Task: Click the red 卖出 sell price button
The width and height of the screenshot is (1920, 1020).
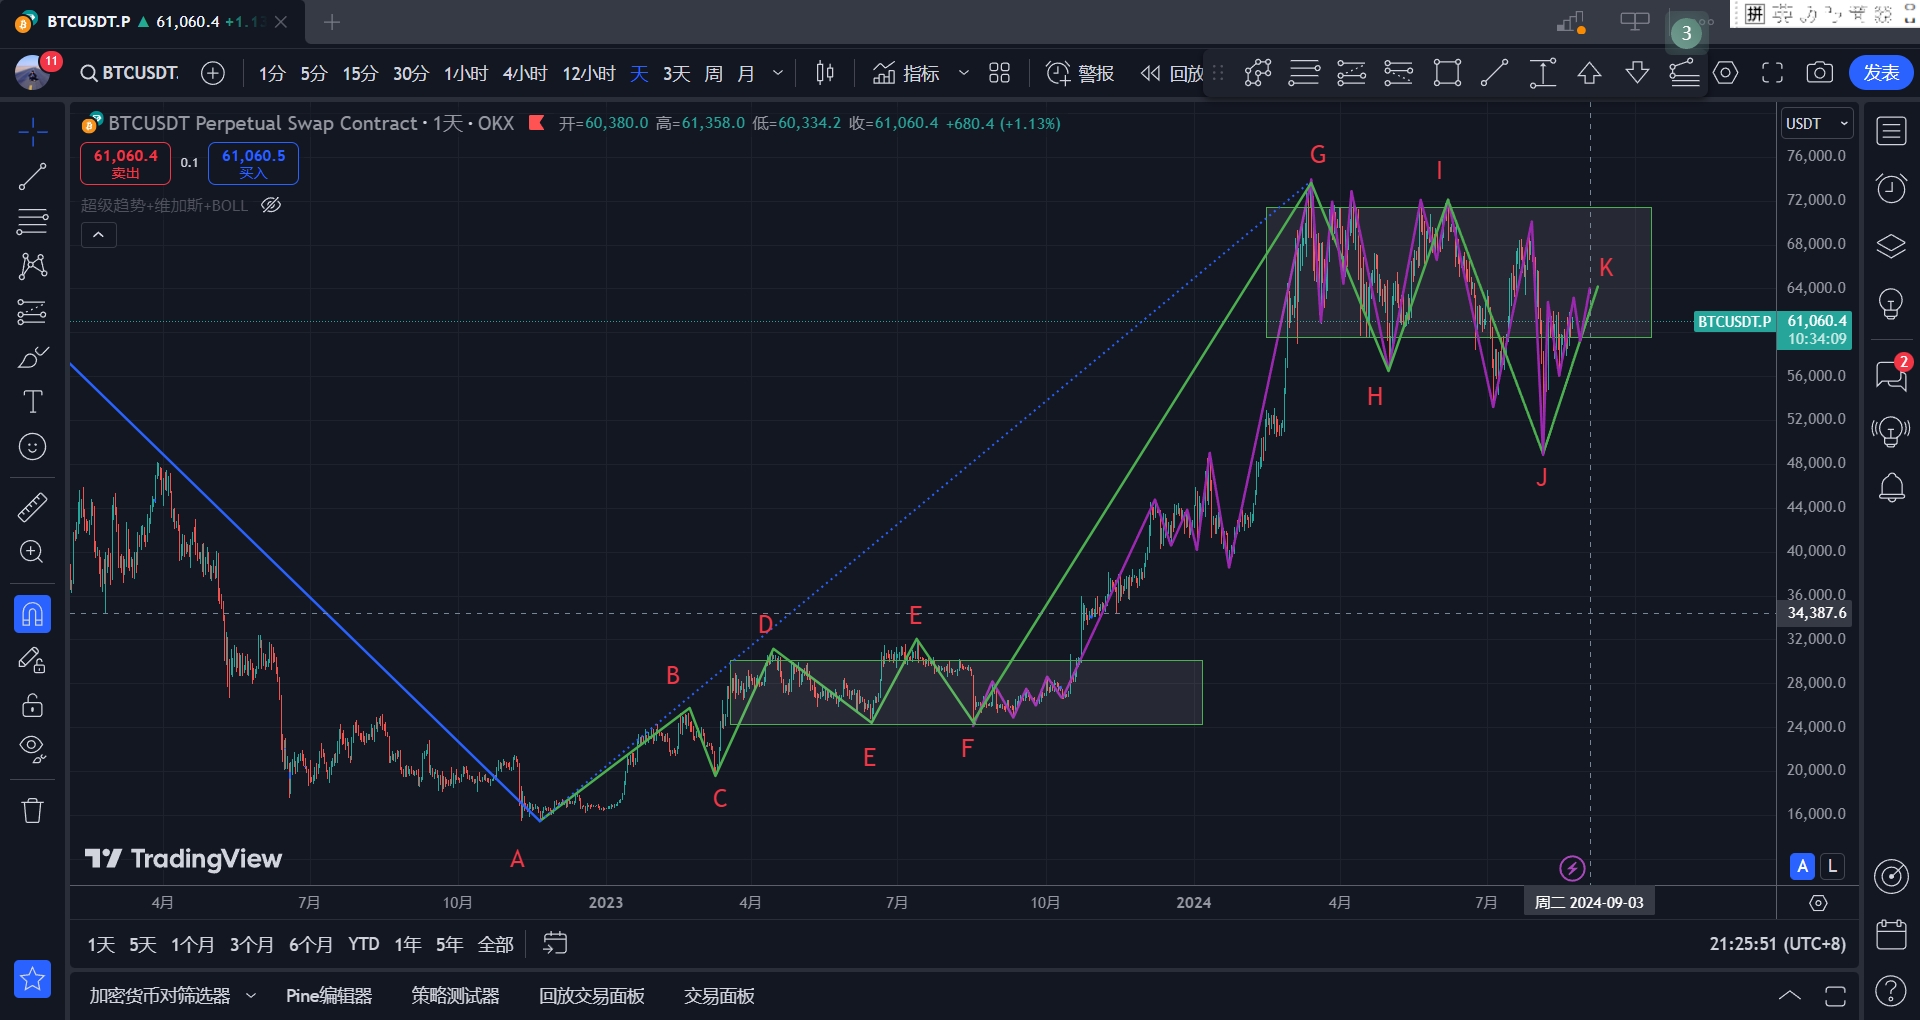Action: [125, 164]
